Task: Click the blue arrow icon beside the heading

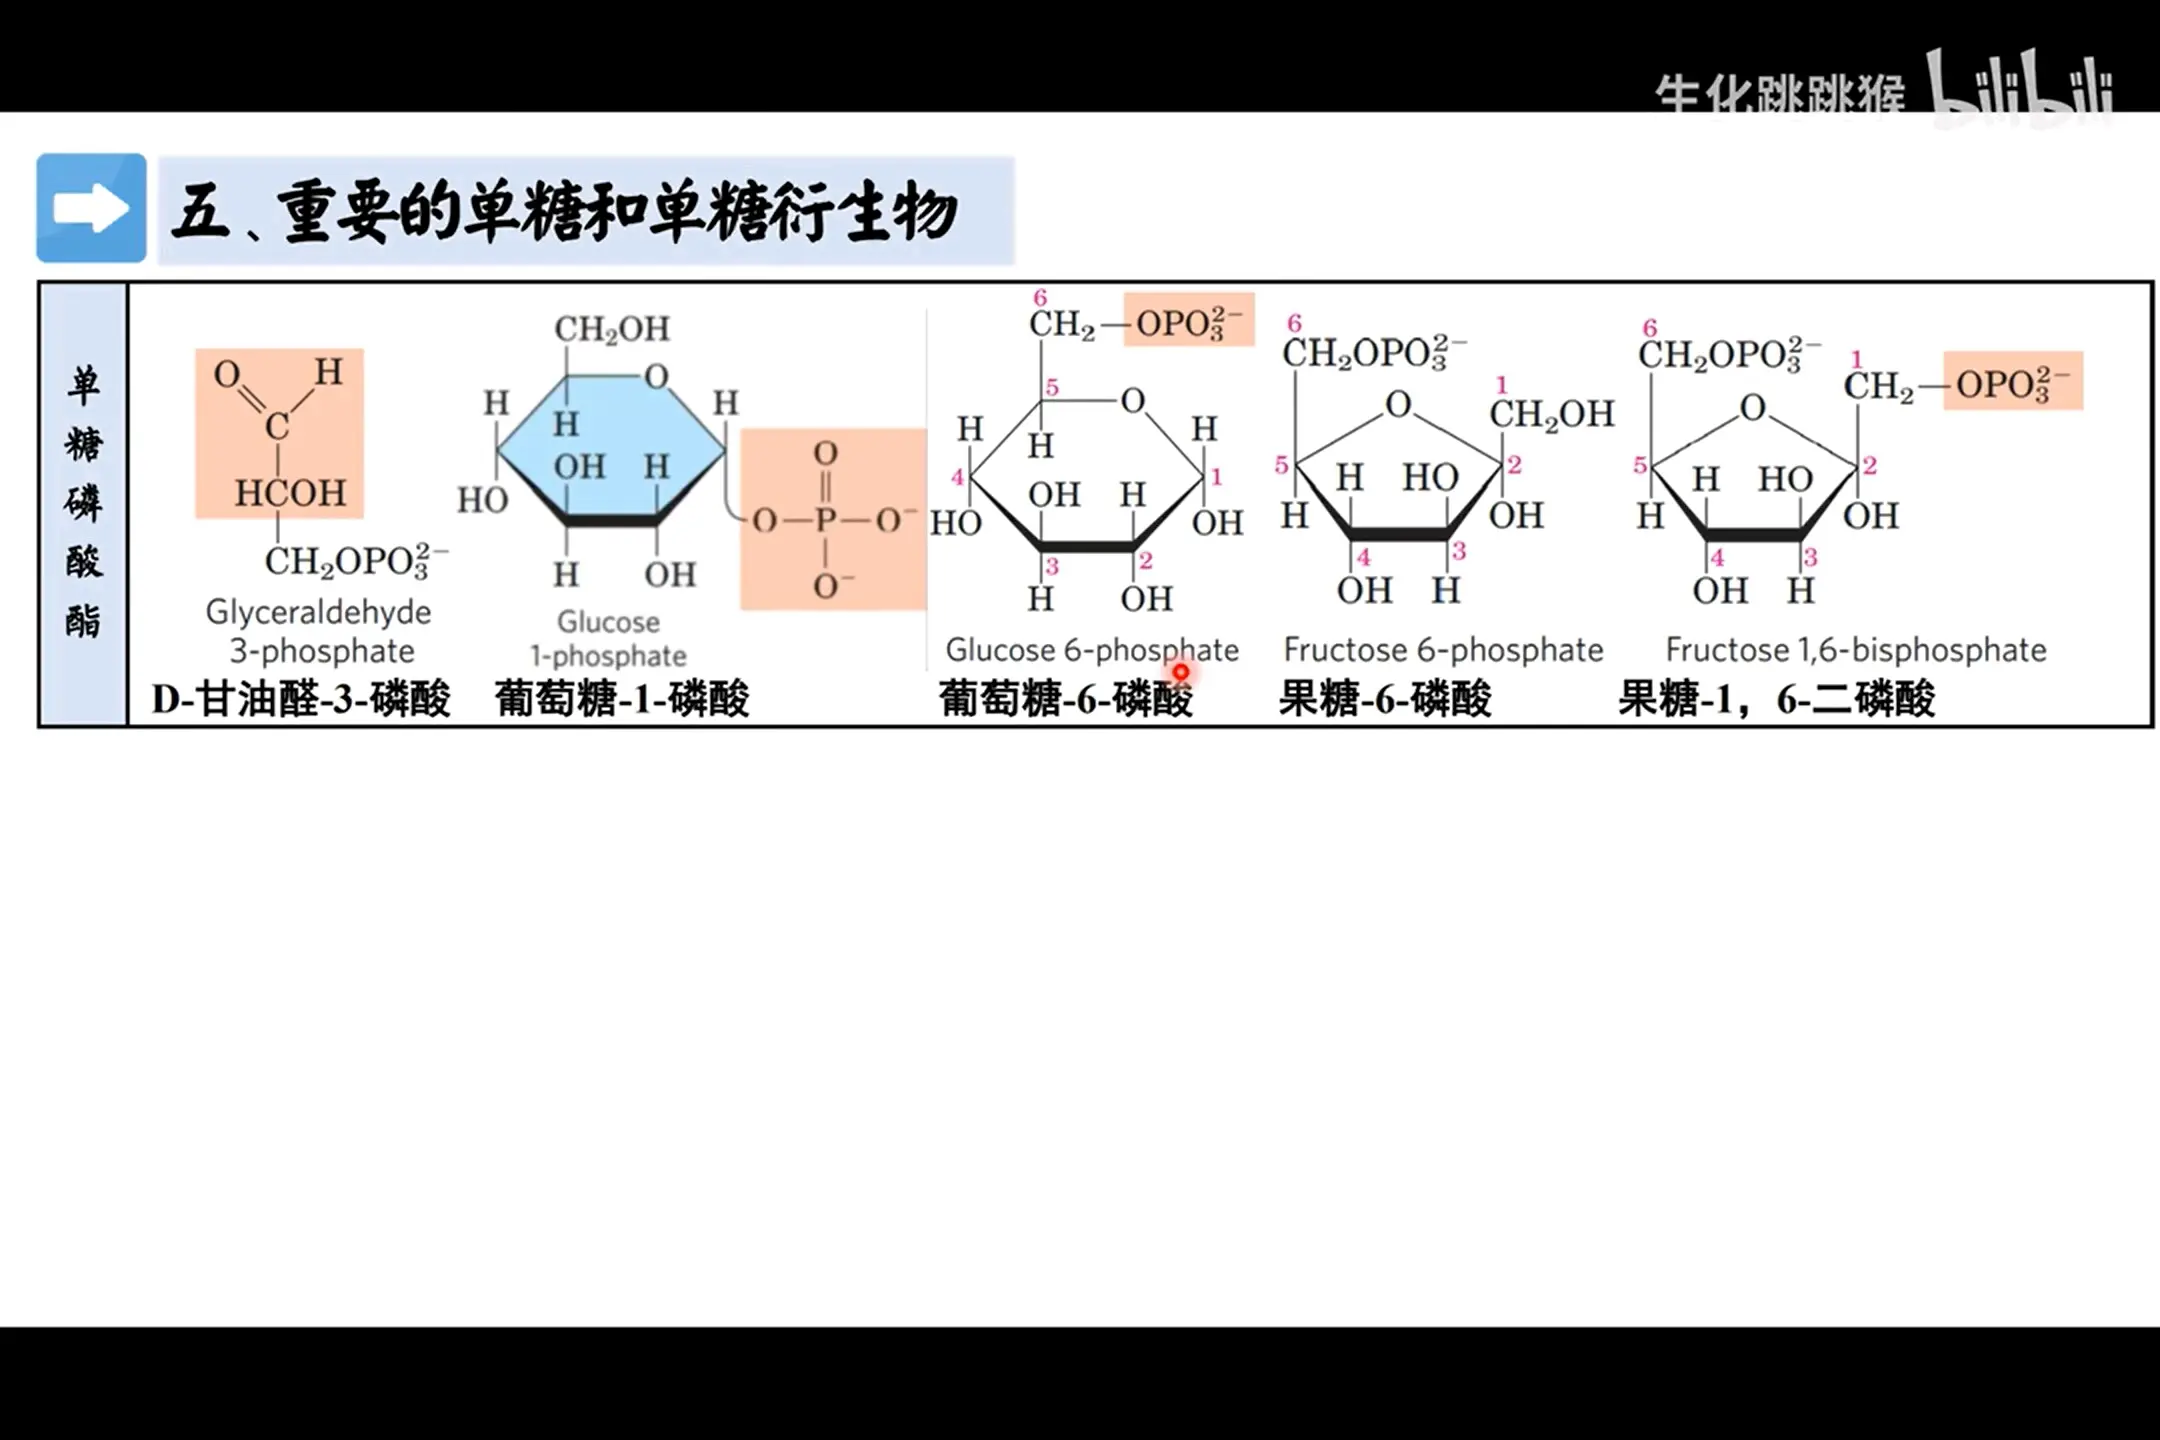Action: click(91, 208)
